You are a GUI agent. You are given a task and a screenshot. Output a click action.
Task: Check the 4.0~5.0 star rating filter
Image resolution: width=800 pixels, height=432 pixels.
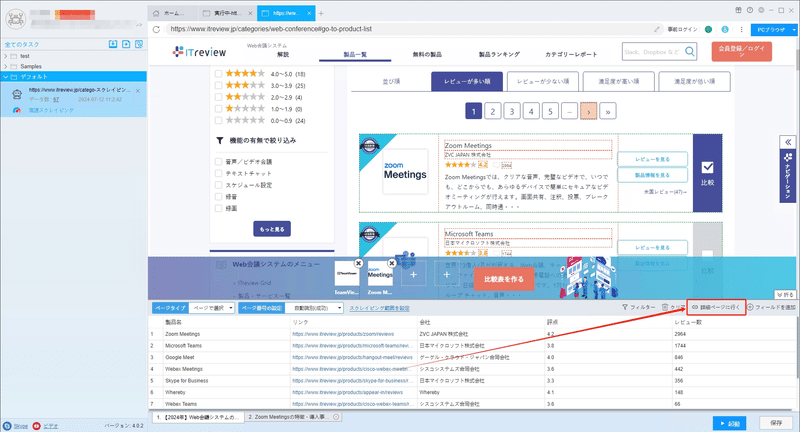[218, 73]
